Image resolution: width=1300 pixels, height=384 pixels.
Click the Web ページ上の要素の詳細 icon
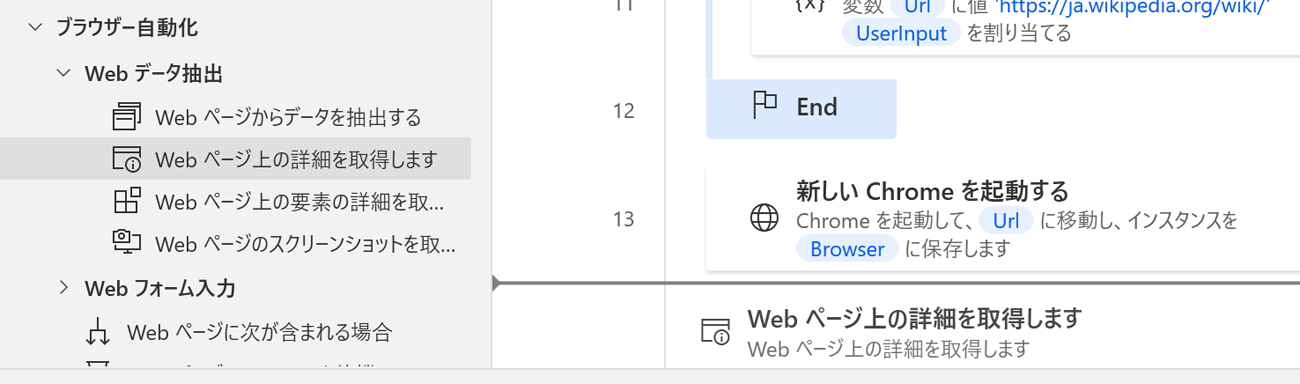point(127,201)
